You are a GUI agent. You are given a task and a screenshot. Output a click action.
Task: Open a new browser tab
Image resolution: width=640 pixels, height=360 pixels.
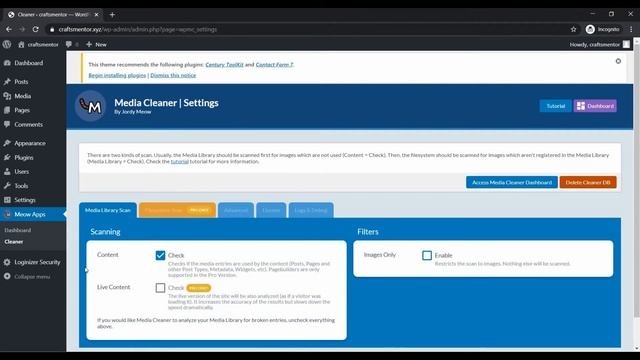112,15
